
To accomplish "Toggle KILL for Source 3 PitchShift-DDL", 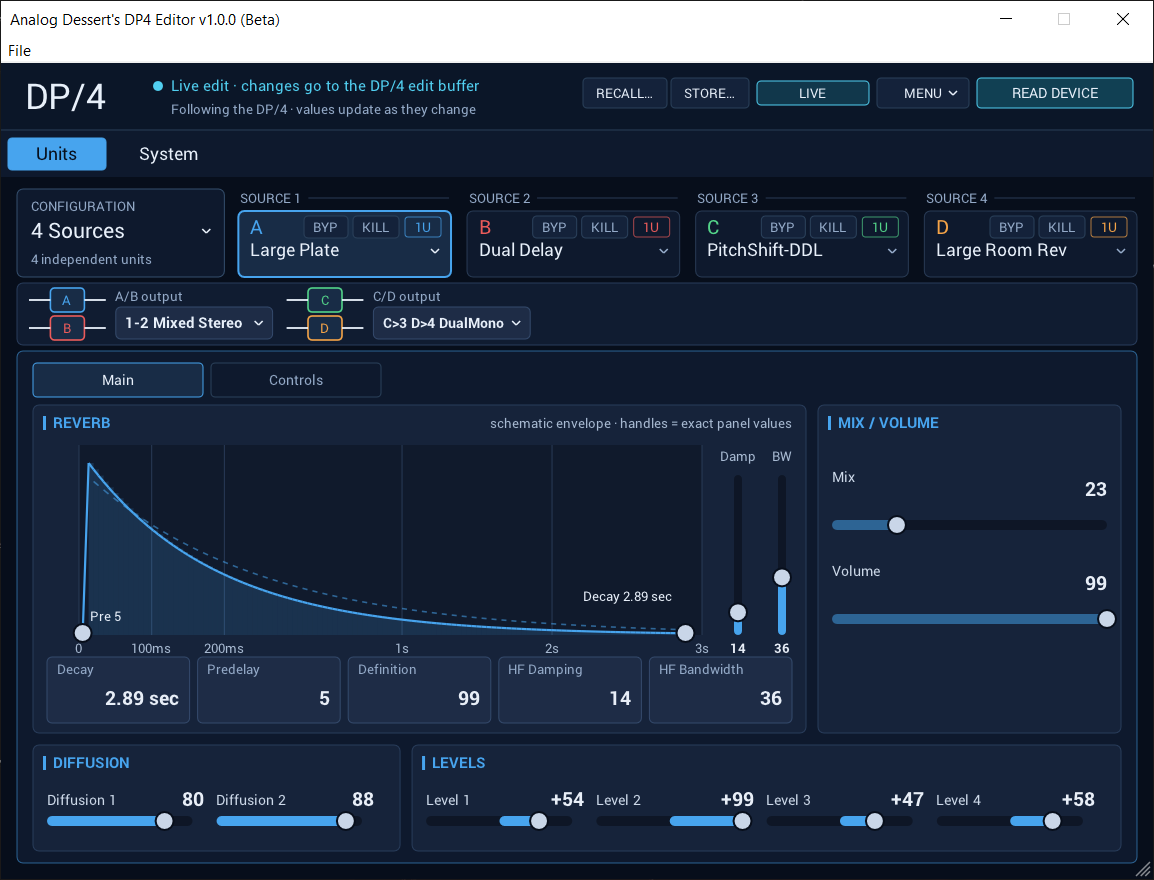I will pos(832,227).
